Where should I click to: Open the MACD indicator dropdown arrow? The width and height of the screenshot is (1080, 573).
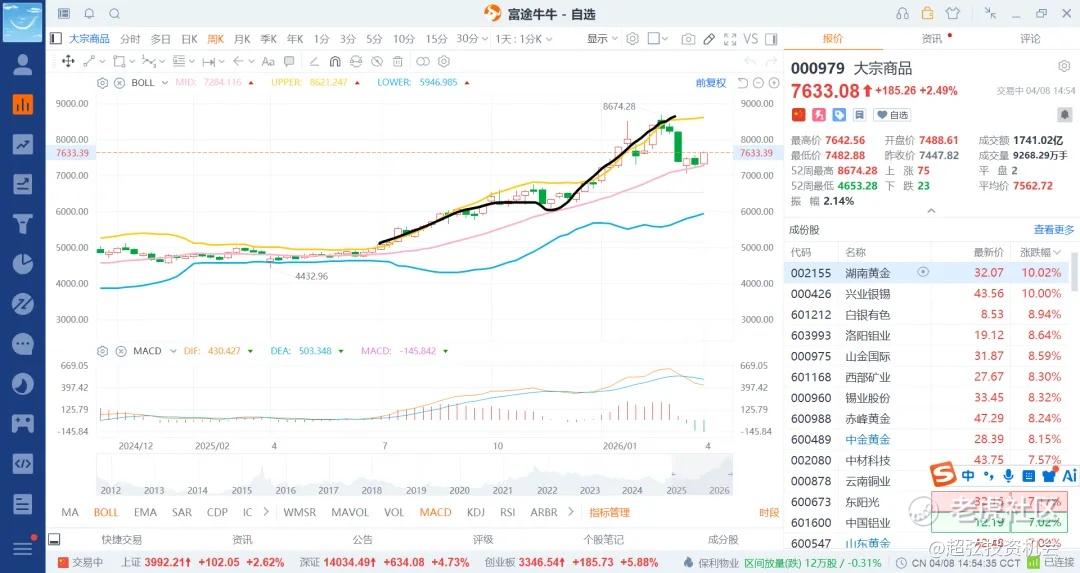pyautogui.click(x=173, y=351)
